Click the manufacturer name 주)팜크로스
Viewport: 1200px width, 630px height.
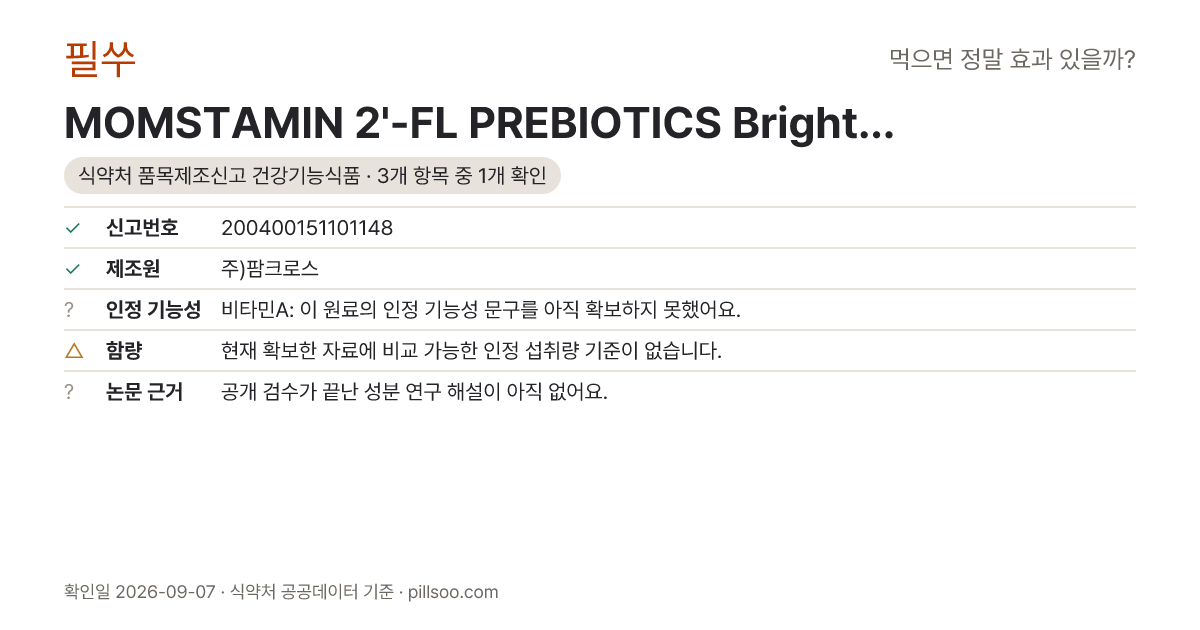(270, 269)
